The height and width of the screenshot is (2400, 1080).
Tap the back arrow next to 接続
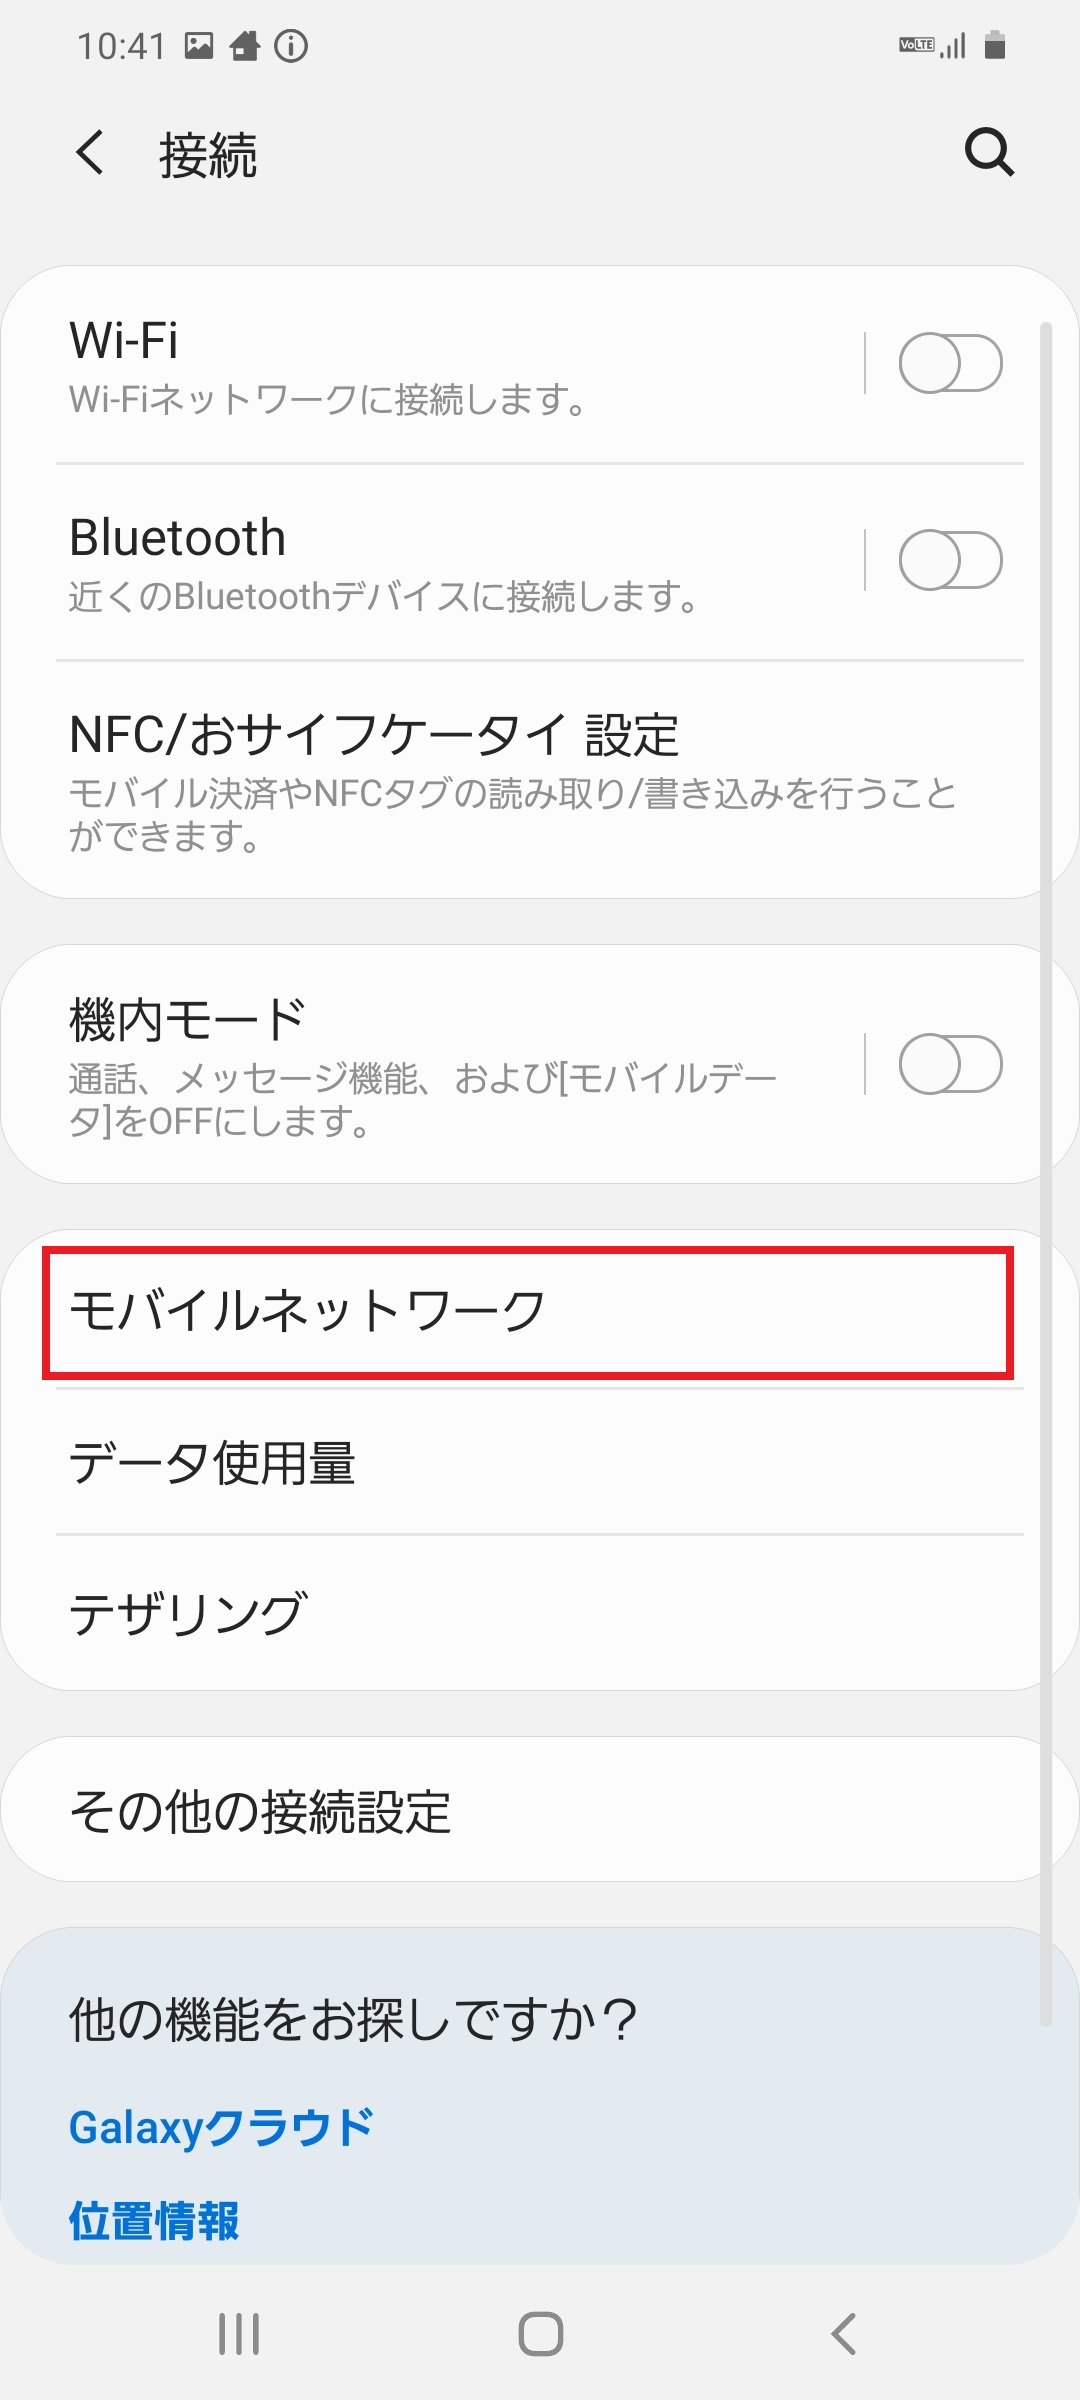[91, 154]
